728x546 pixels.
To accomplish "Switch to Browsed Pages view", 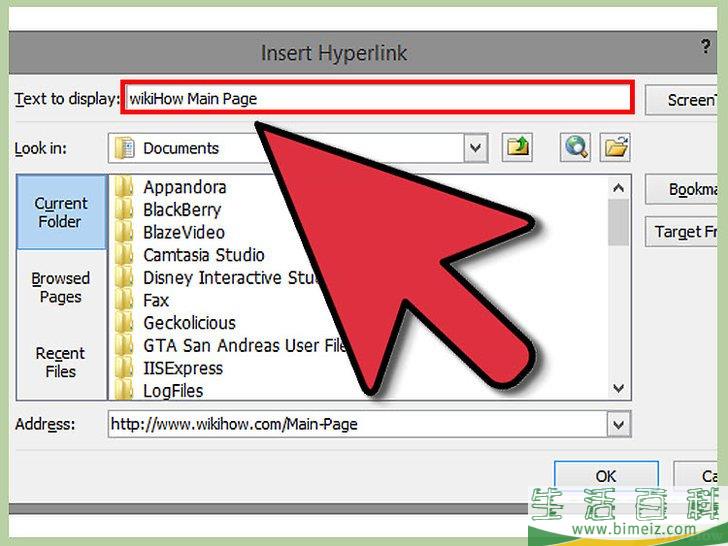I will [61, 287].
